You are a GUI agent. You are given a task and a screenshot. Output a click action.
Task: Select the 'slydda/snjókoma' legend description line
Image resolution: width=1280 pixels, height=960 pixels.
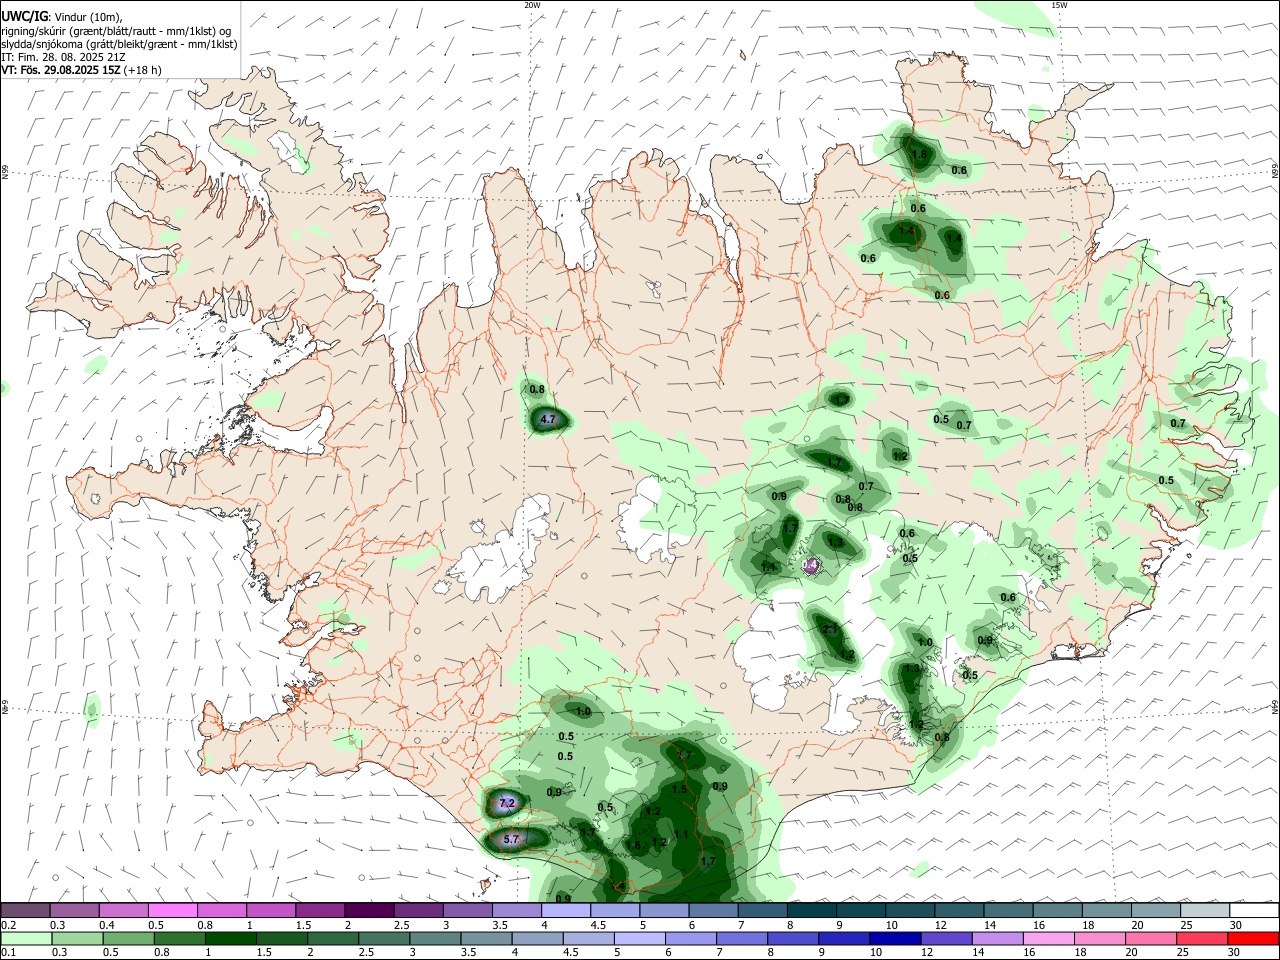point(119,44)
